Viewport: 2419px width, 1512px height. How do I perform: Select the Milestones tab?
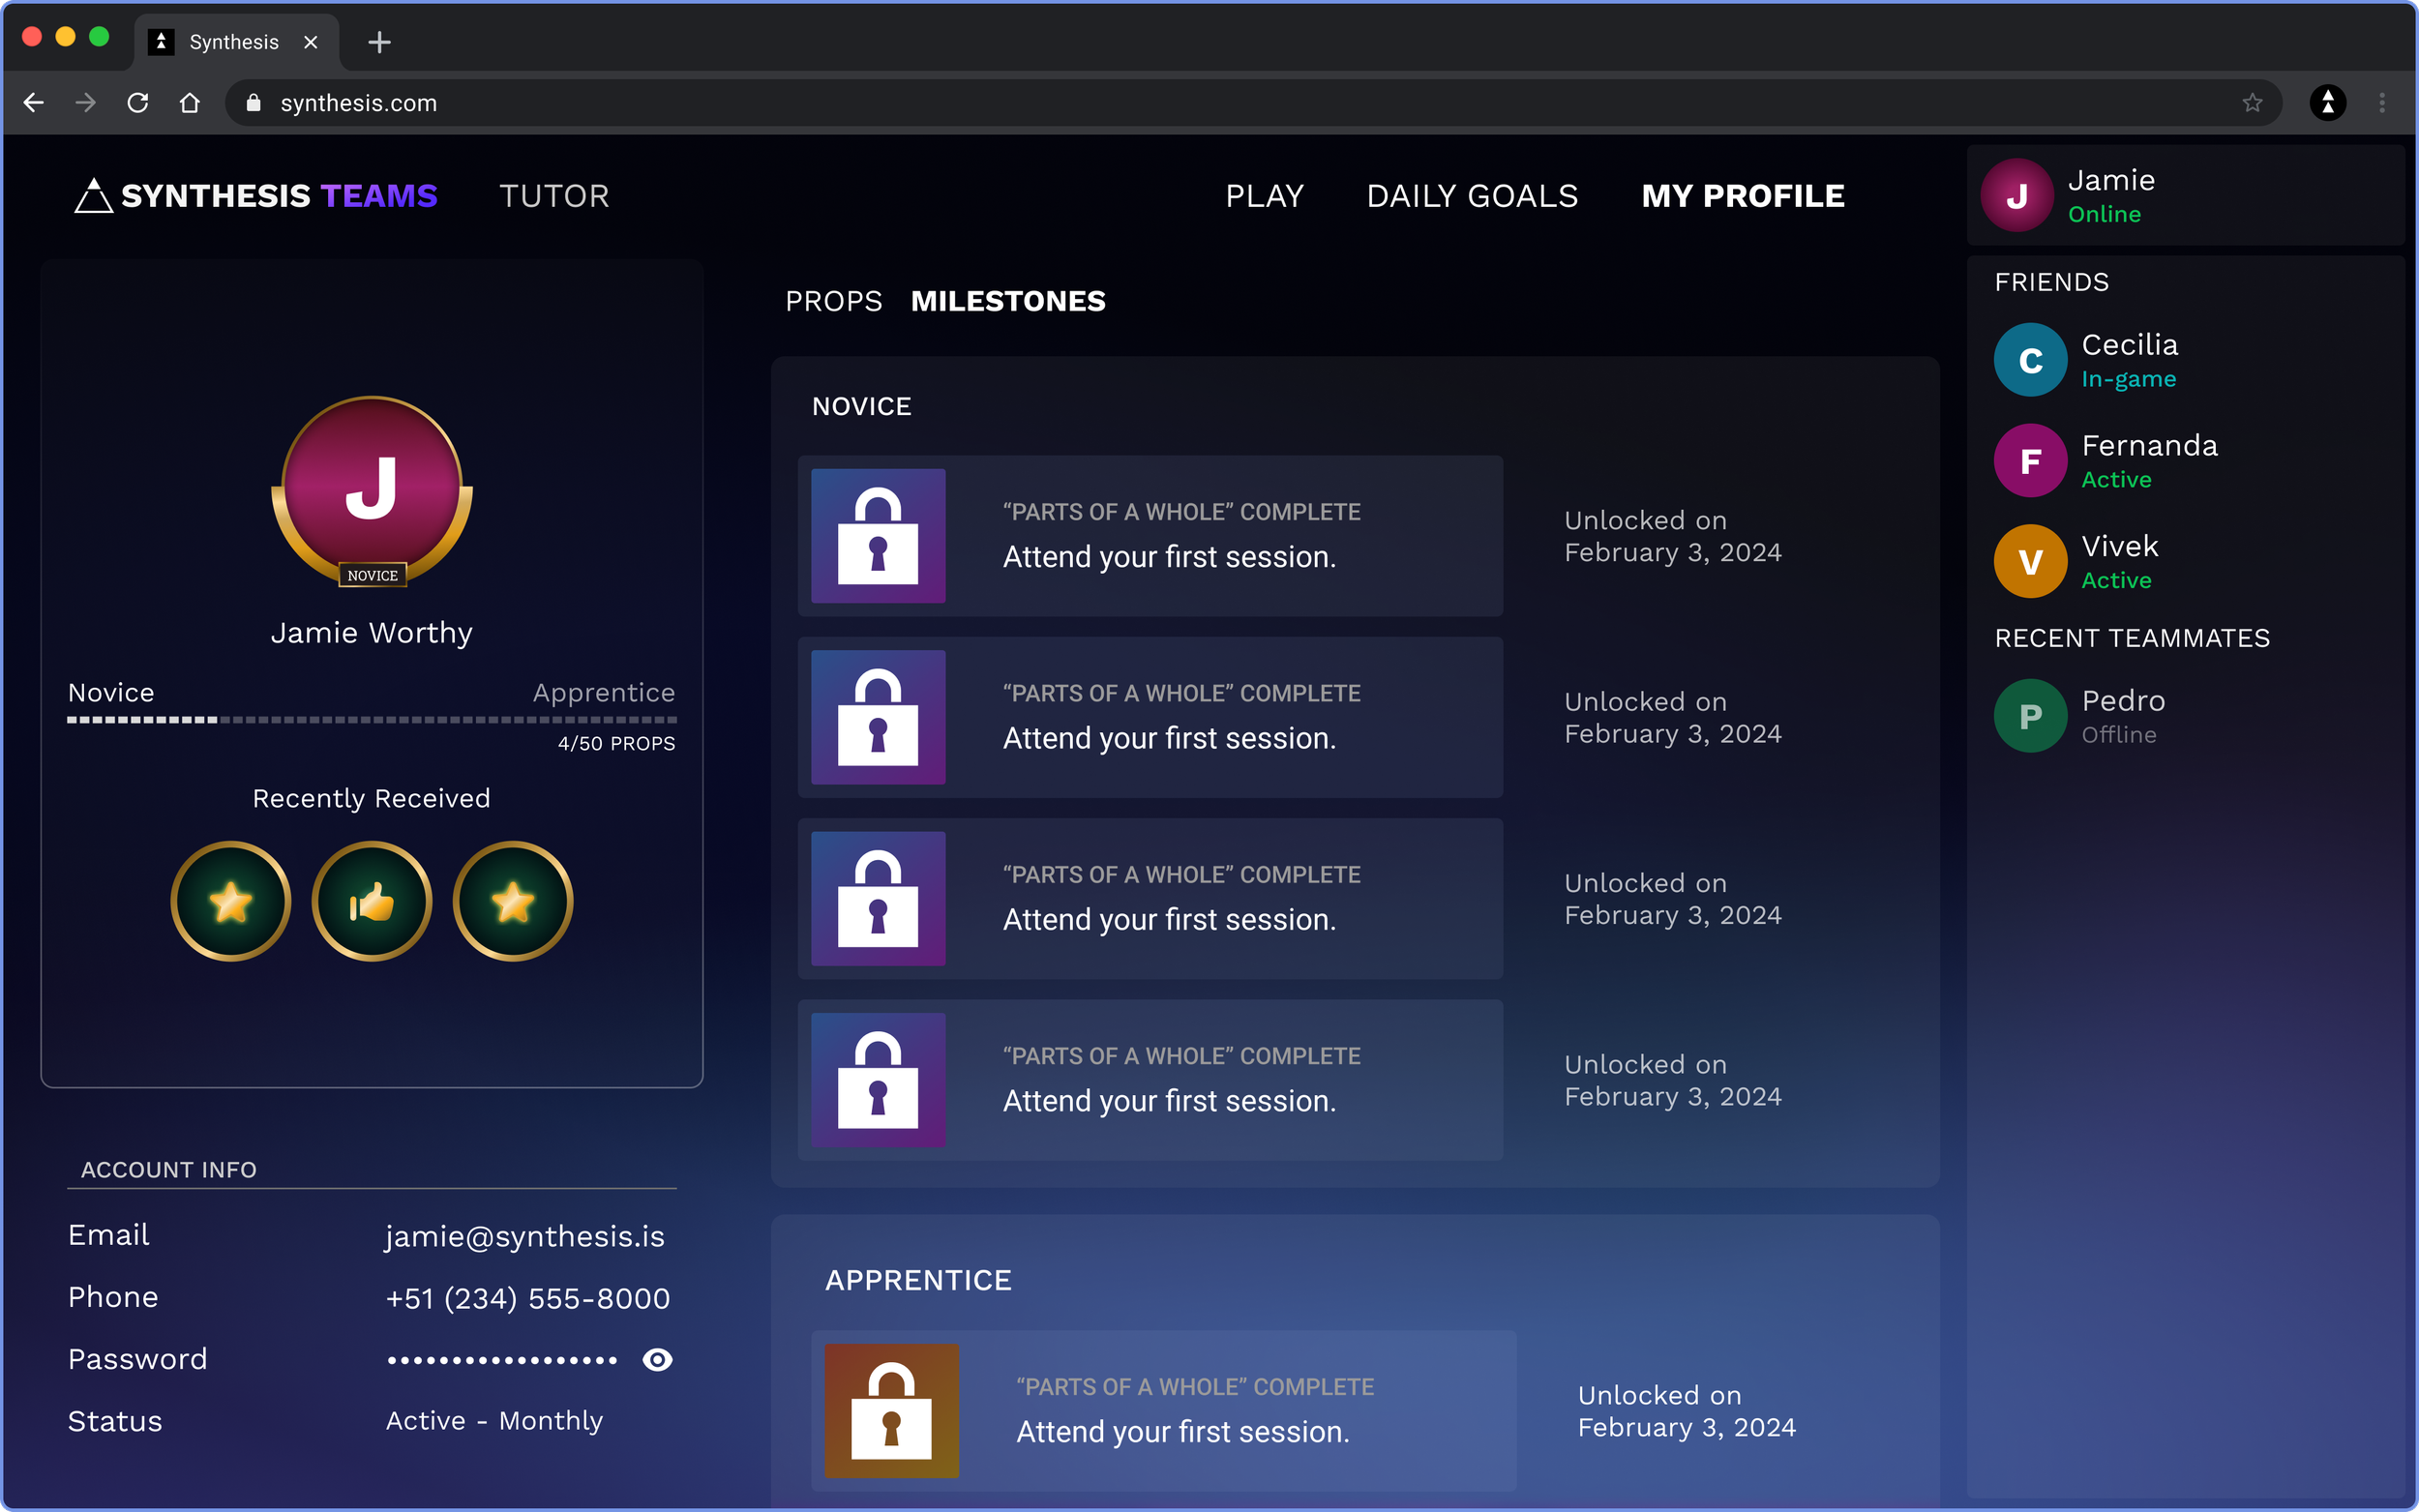[x=1008, y=301]
